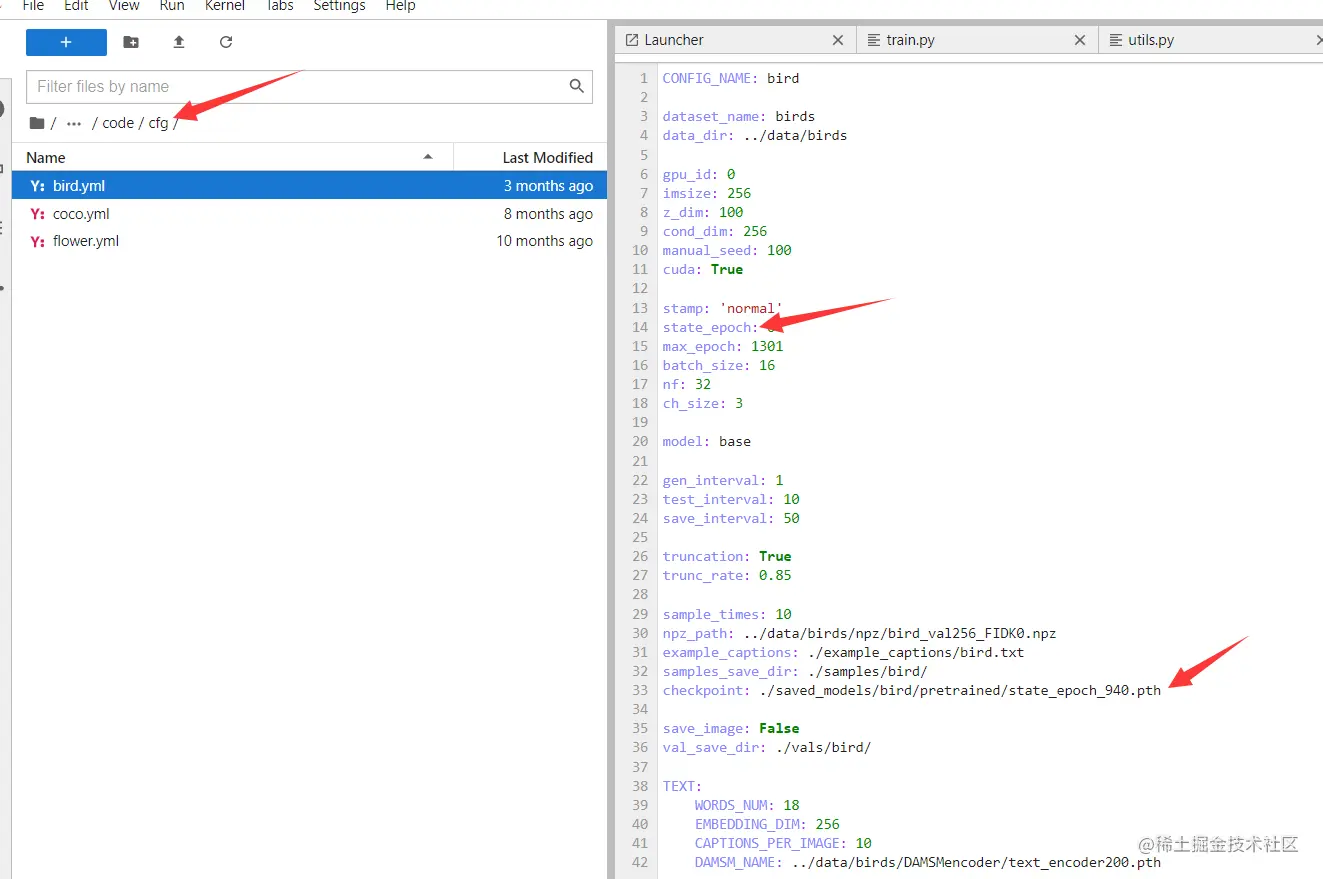Open the Tabs menu
Image resolution: width=1323 pixels, height=879 pixels.
(279, 5)
